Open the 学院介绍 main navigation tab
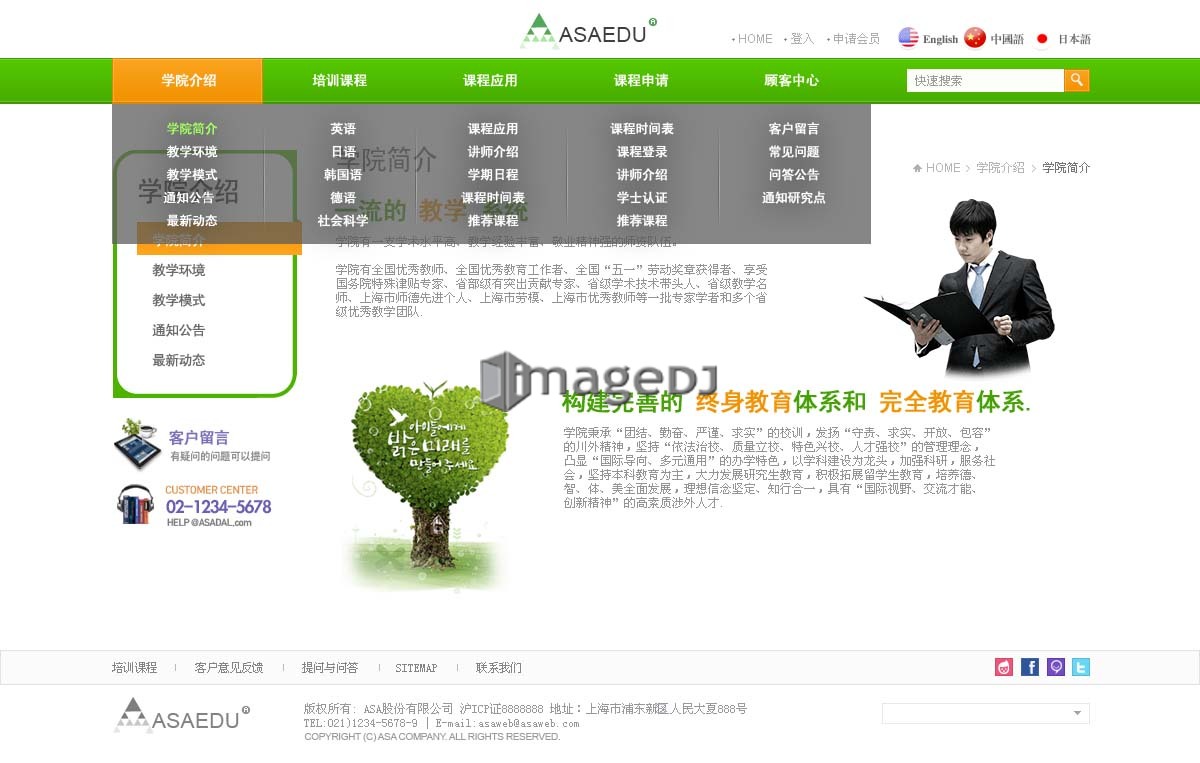This screenshot has width=1200, height=763. click(x=188, y=81)
